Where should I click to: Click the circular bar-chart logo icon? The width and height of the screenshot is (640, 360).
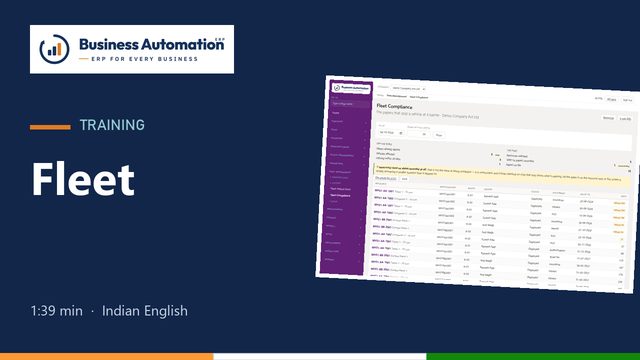pyautogui.click(x=54, y=49)
